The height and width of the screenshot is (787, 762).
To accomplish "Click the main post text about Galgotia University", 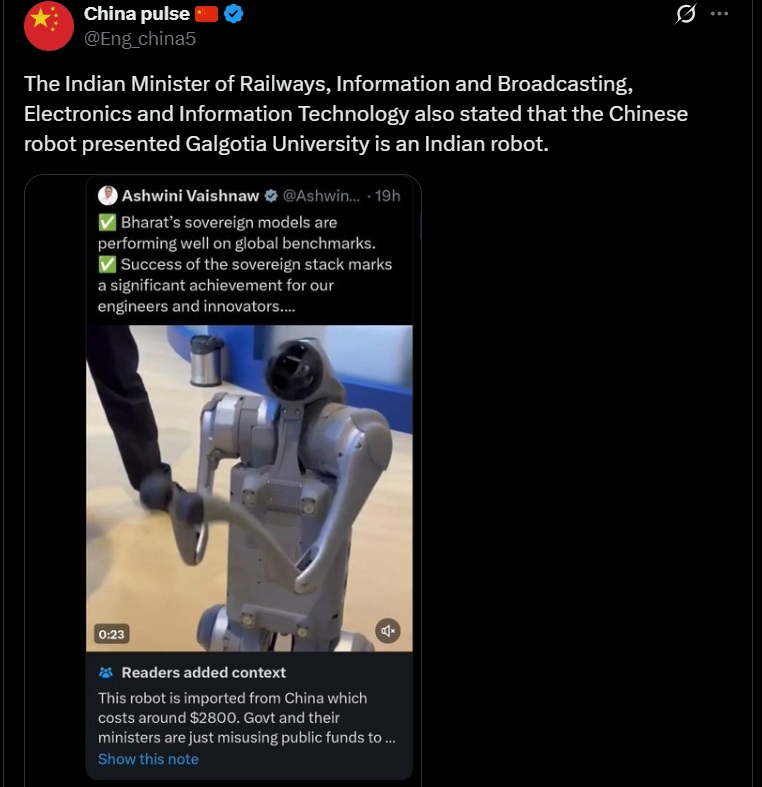I will point(355,113).
